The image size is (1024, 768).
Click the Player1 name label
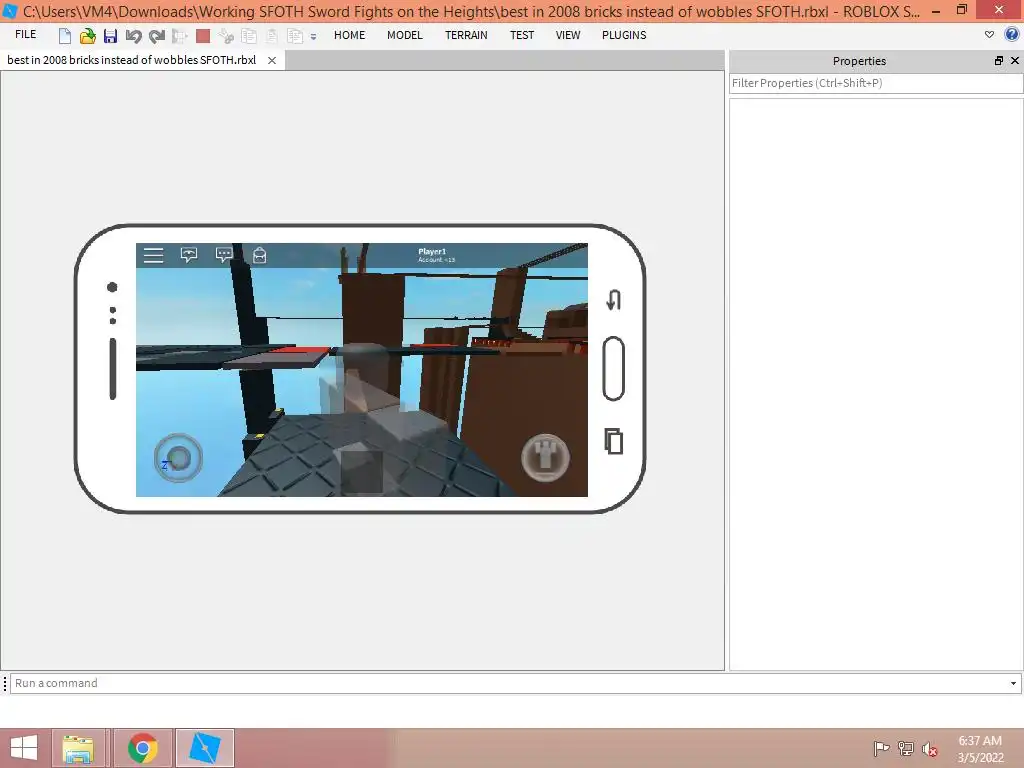pyautogui.click(x=432, y=251)
